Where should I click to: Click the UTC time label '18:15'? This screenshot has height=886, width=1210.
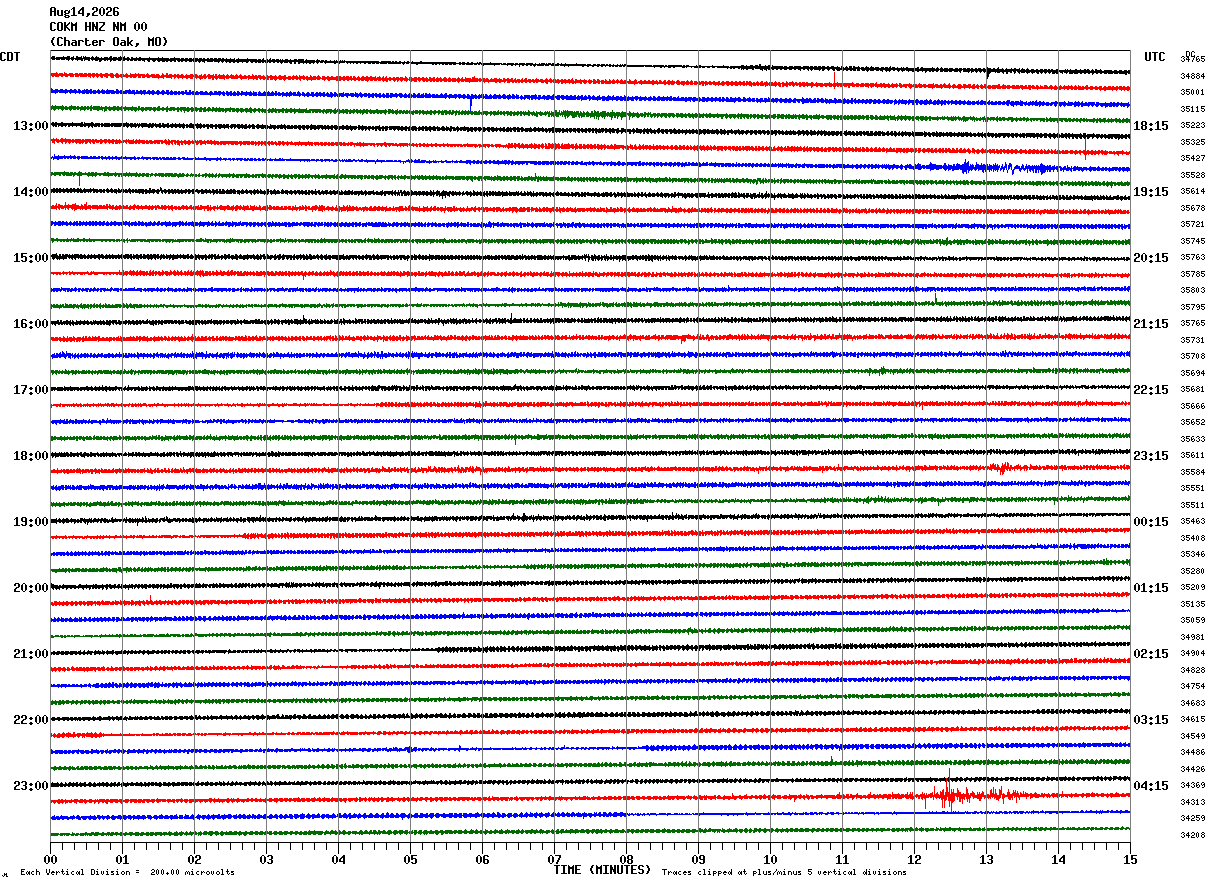pos(1151,126)
